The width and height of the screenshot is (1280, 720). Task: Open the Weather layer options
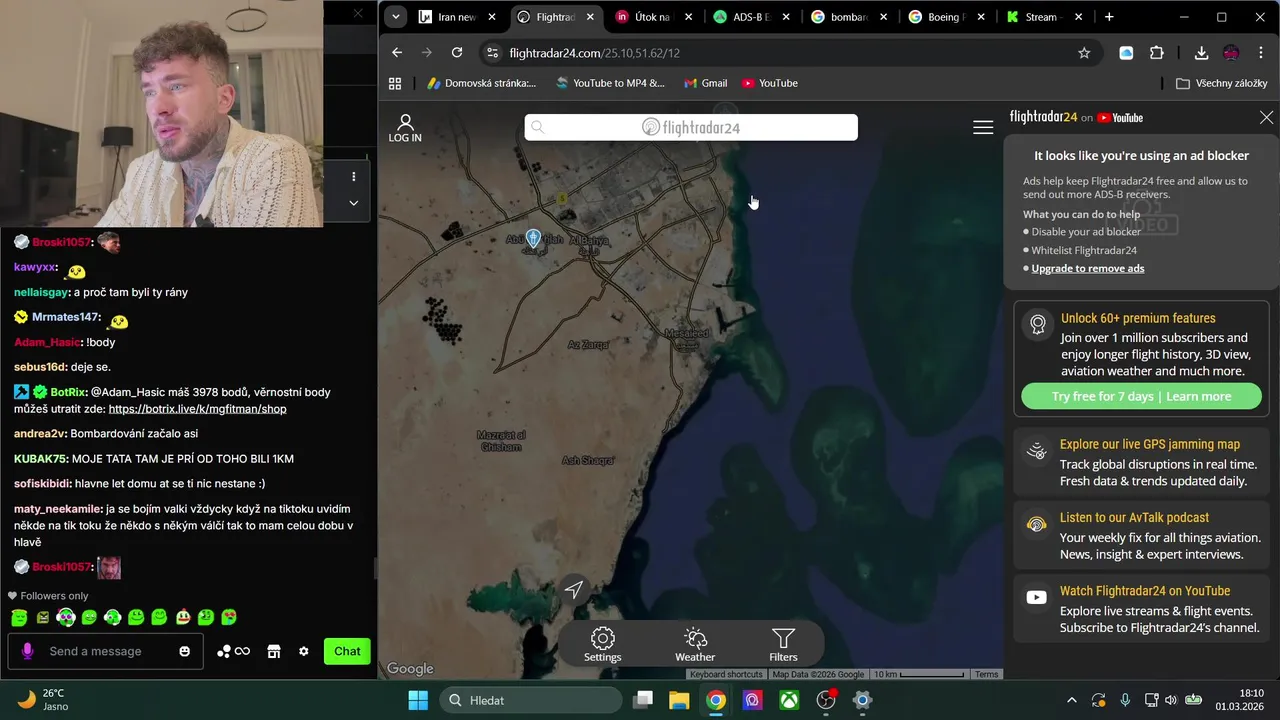pos(695,644)
